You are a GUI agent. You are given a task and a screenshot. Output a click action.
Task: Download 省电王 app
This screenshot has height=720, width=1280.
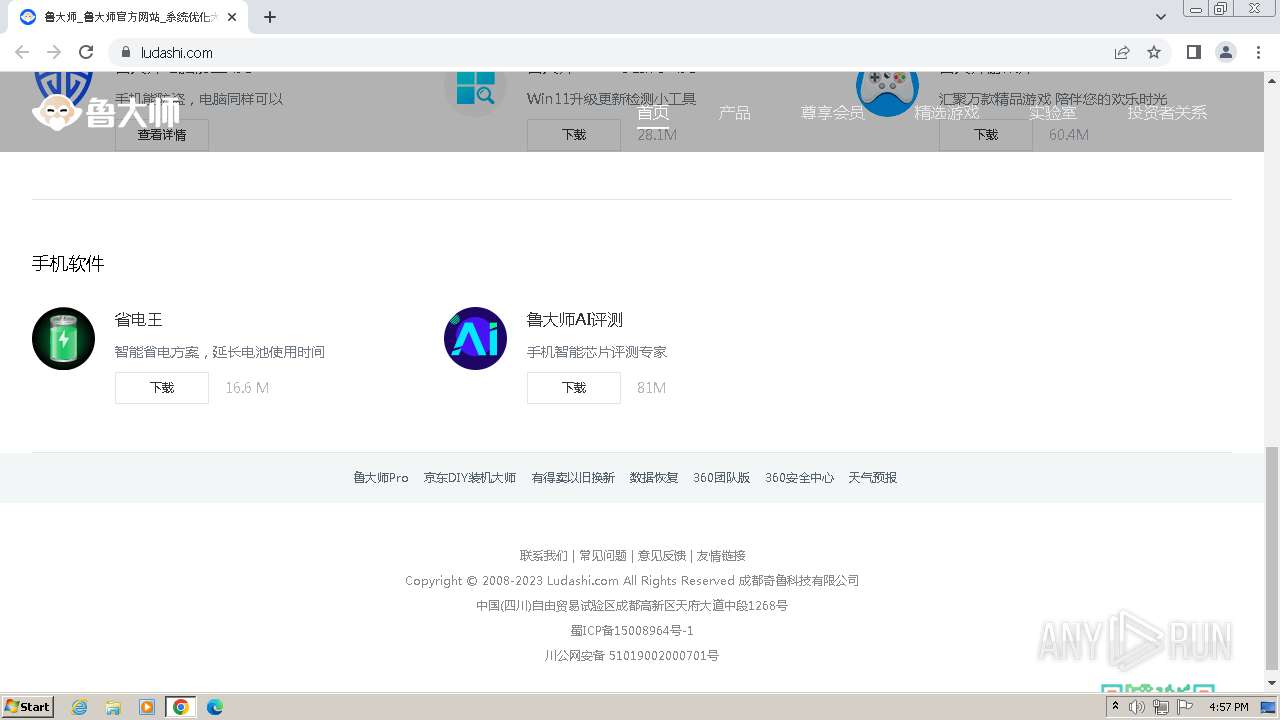tap(162, 388)
